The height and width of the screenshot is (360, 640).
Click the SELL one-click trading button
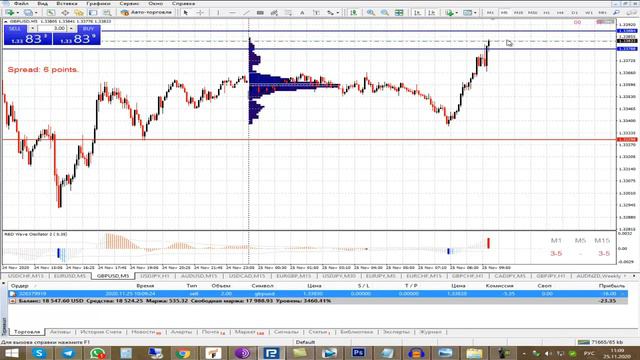click(15, 29)
